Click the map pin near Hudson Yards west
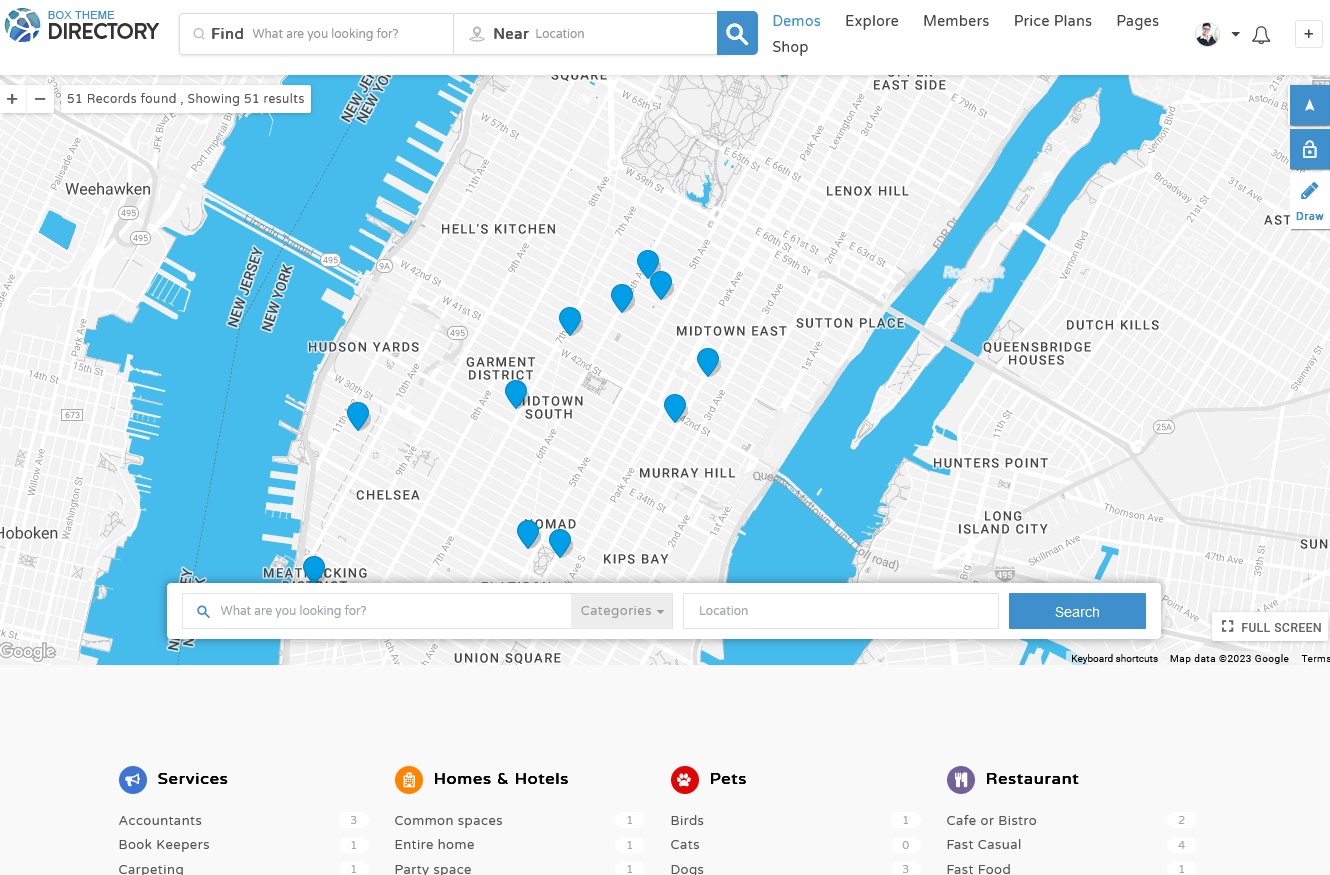Image resolution: width=1330 pixels, height=875 pixels. [x=358, y=416]
